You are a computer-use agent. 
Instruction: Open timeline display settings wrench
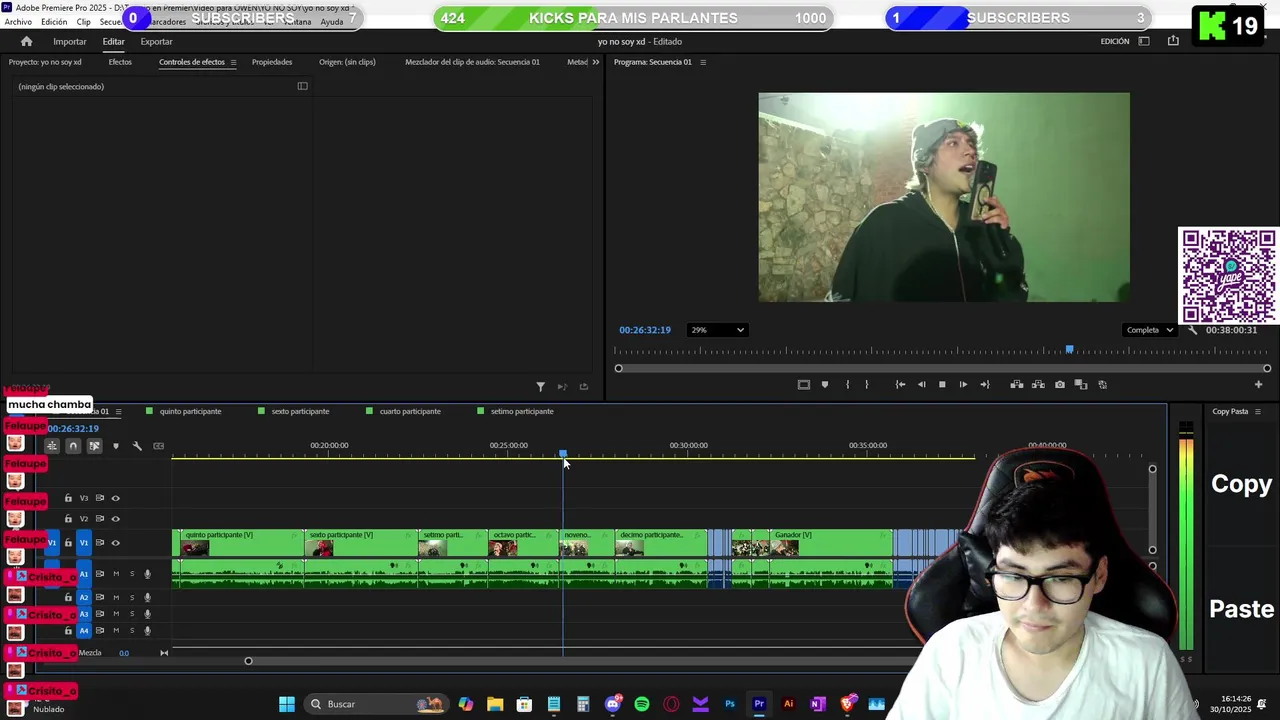(x=137, y=446)
